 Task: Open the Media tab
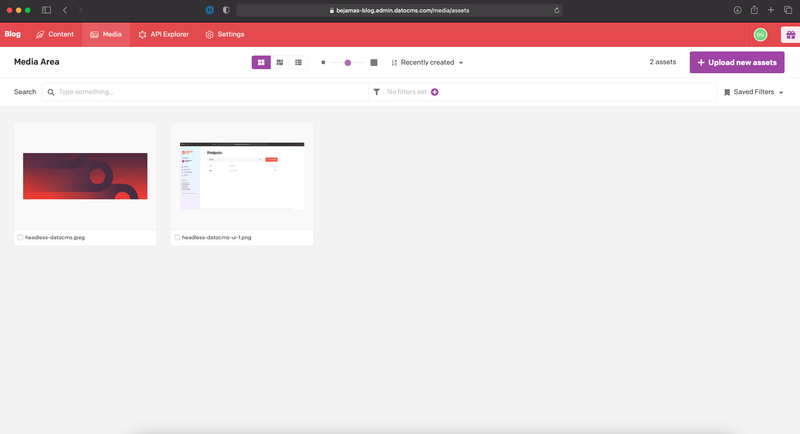click(x=106, y=34)
